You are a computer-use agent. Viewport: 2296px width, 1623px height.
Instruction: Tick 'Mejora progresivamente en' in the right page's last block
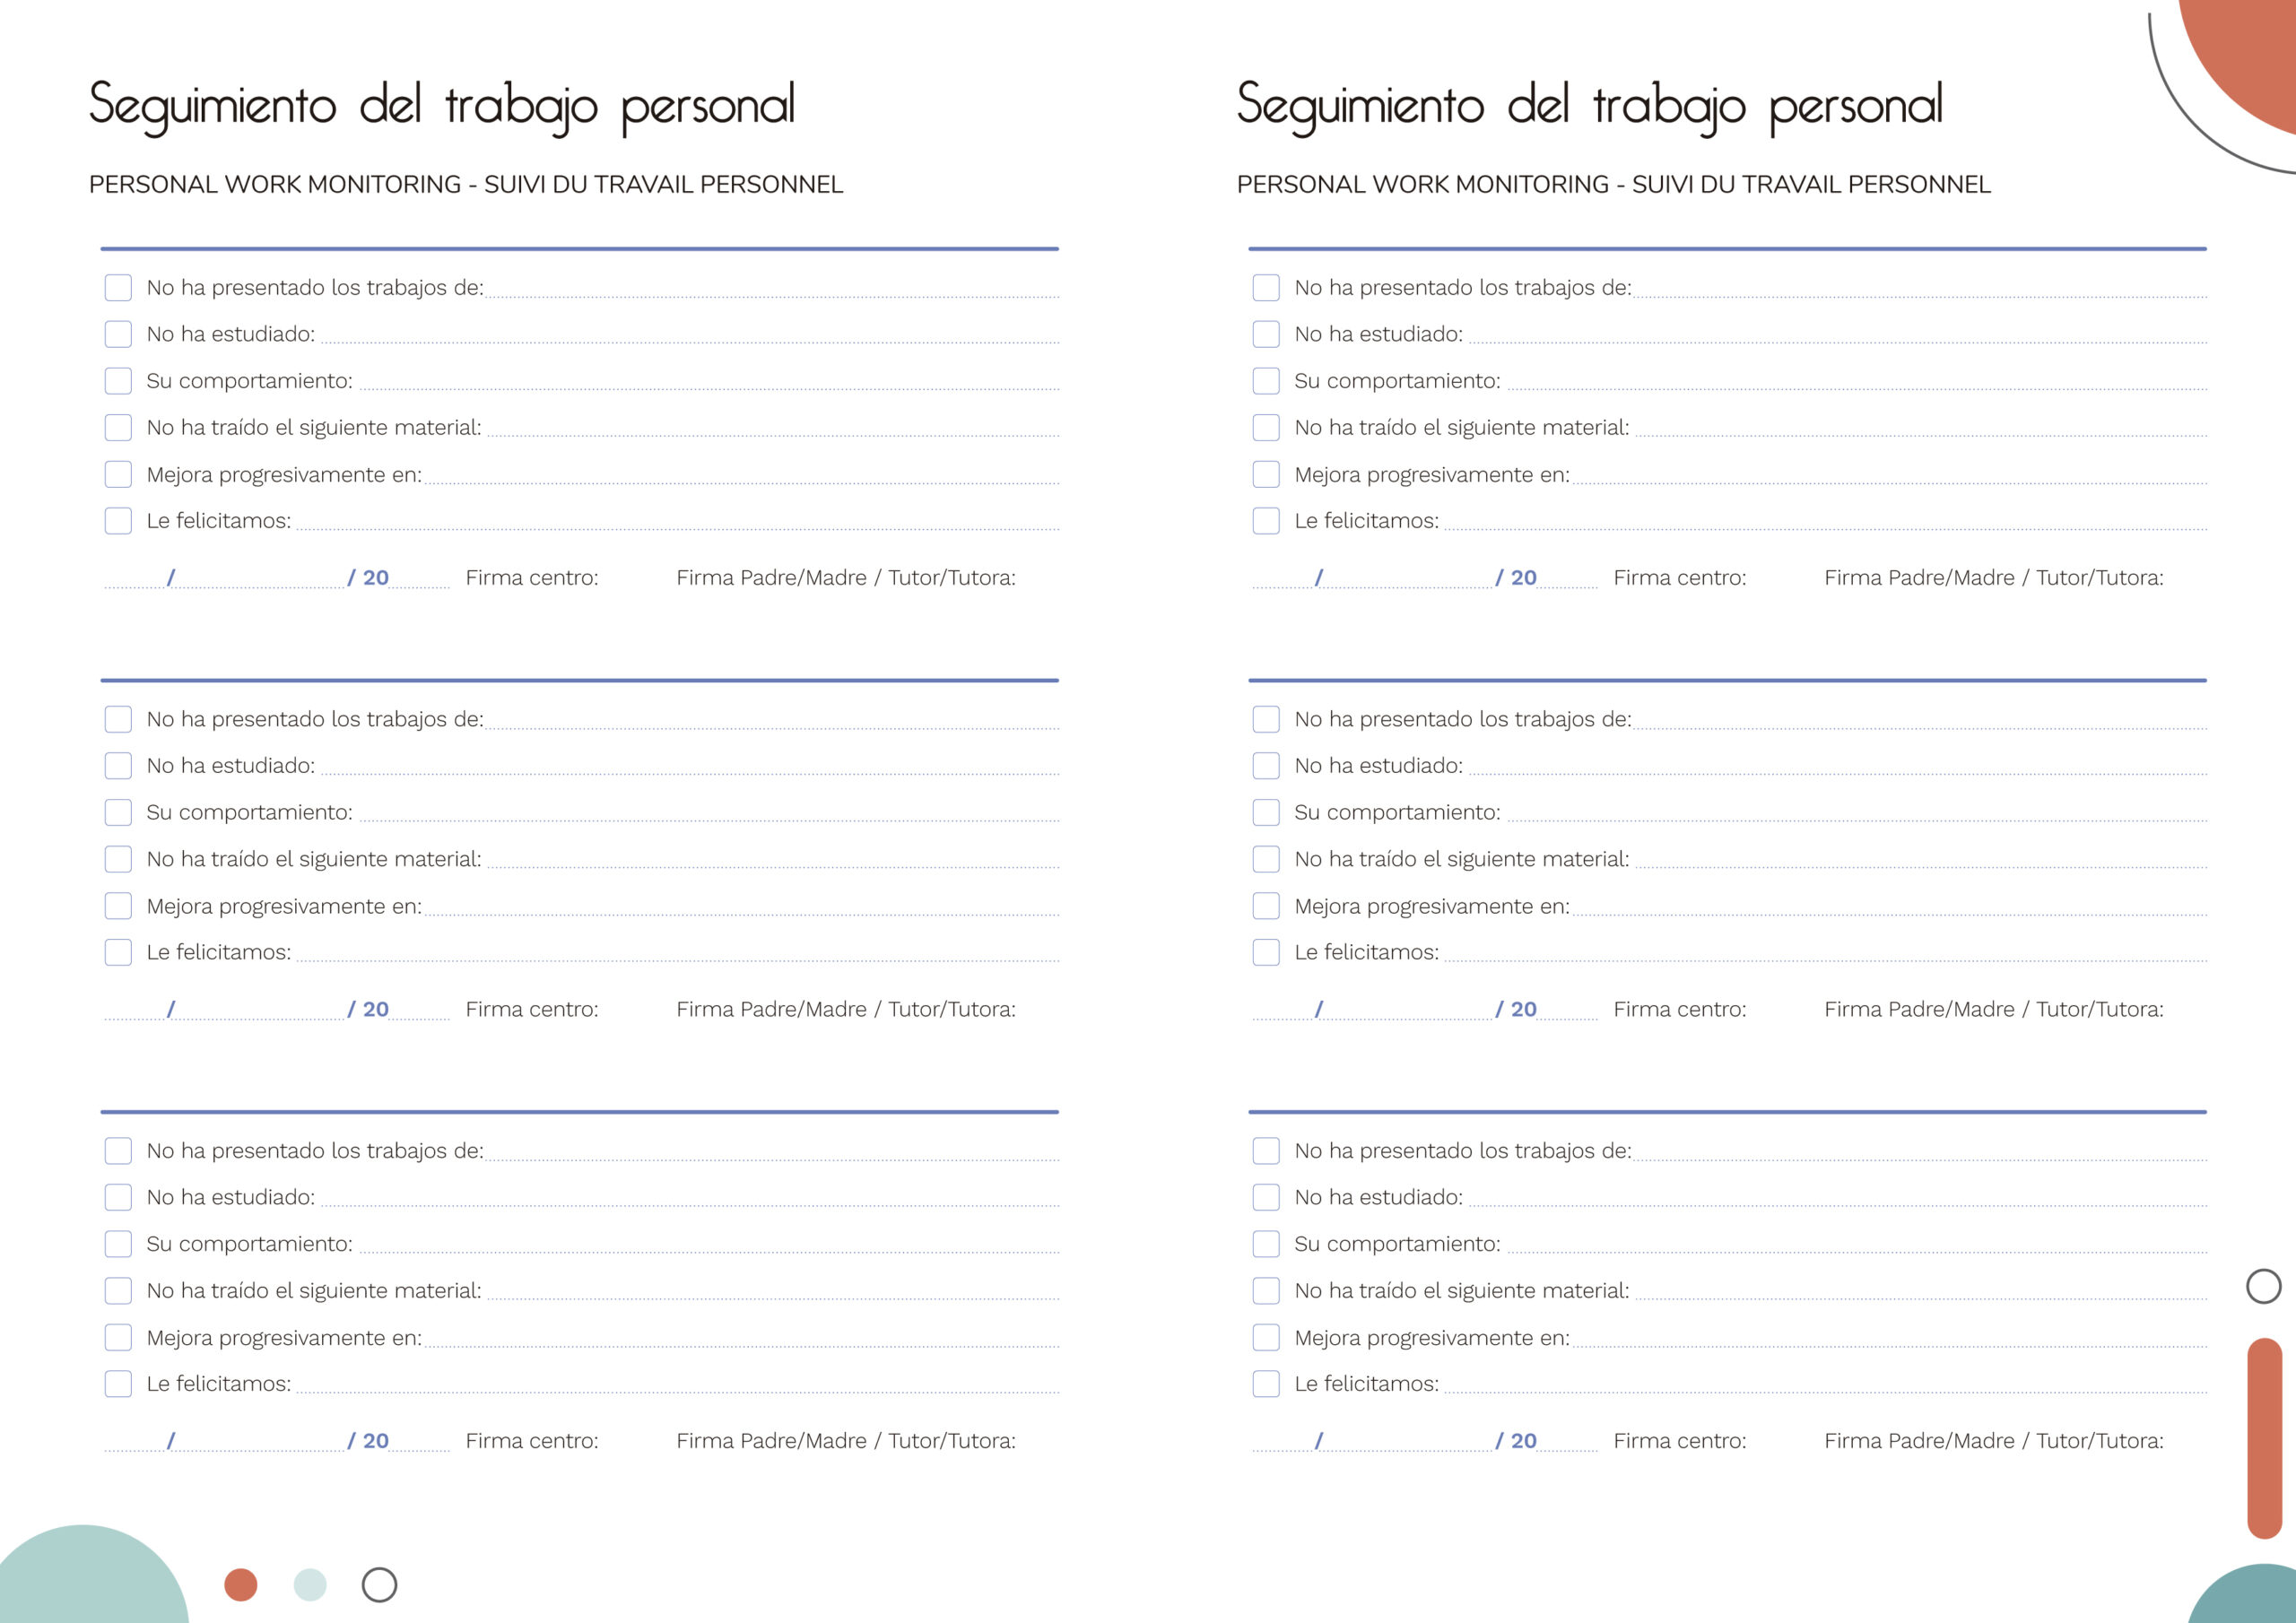(x=1266, y=1337)
